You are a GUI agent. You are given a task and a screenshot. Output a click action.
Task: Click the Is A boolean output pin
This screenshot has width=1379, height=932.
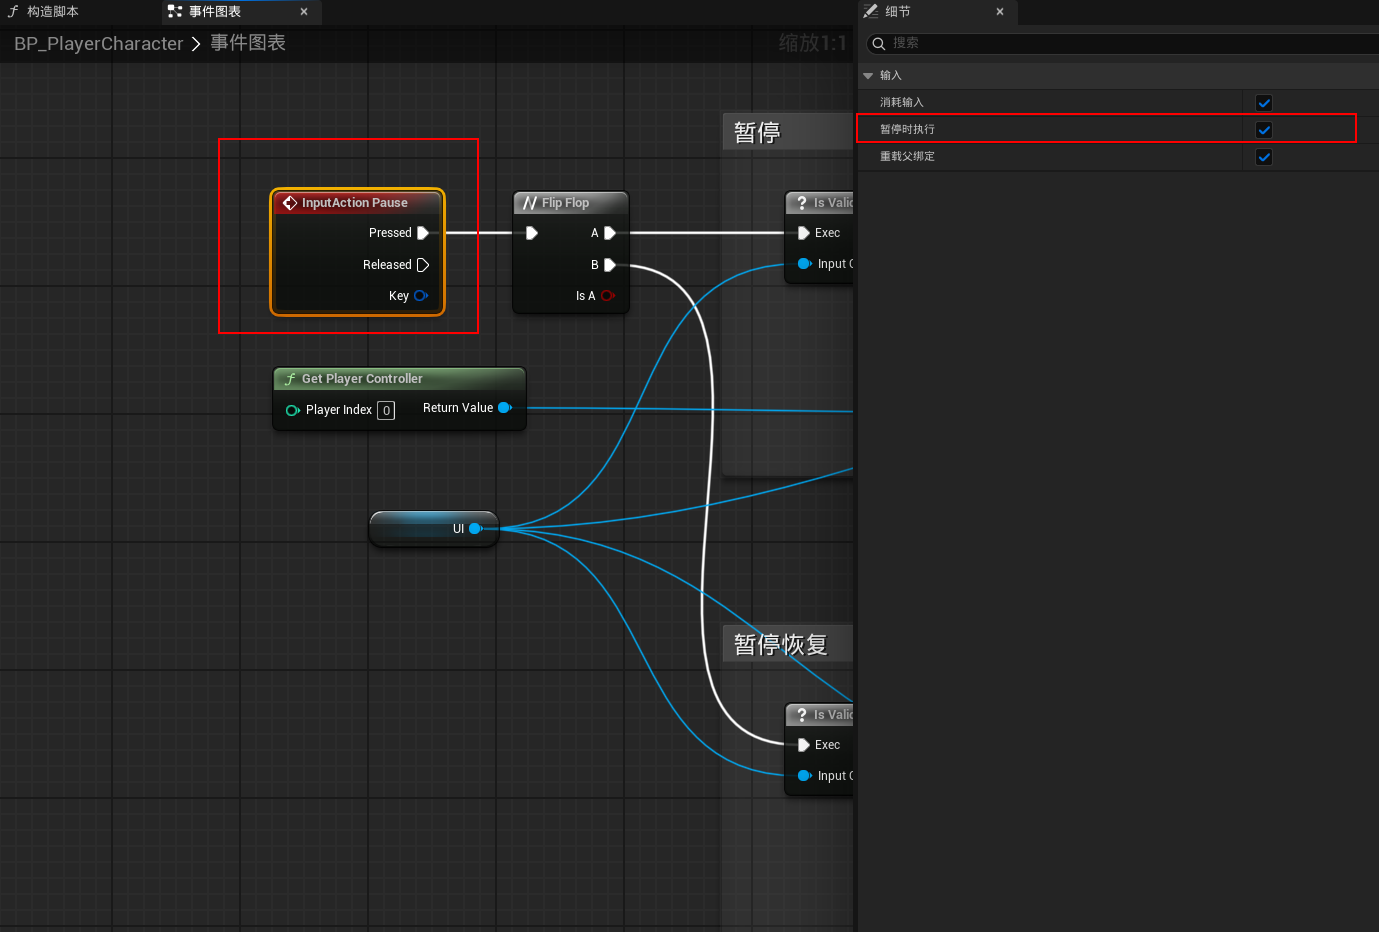click(x=608, y=296)
